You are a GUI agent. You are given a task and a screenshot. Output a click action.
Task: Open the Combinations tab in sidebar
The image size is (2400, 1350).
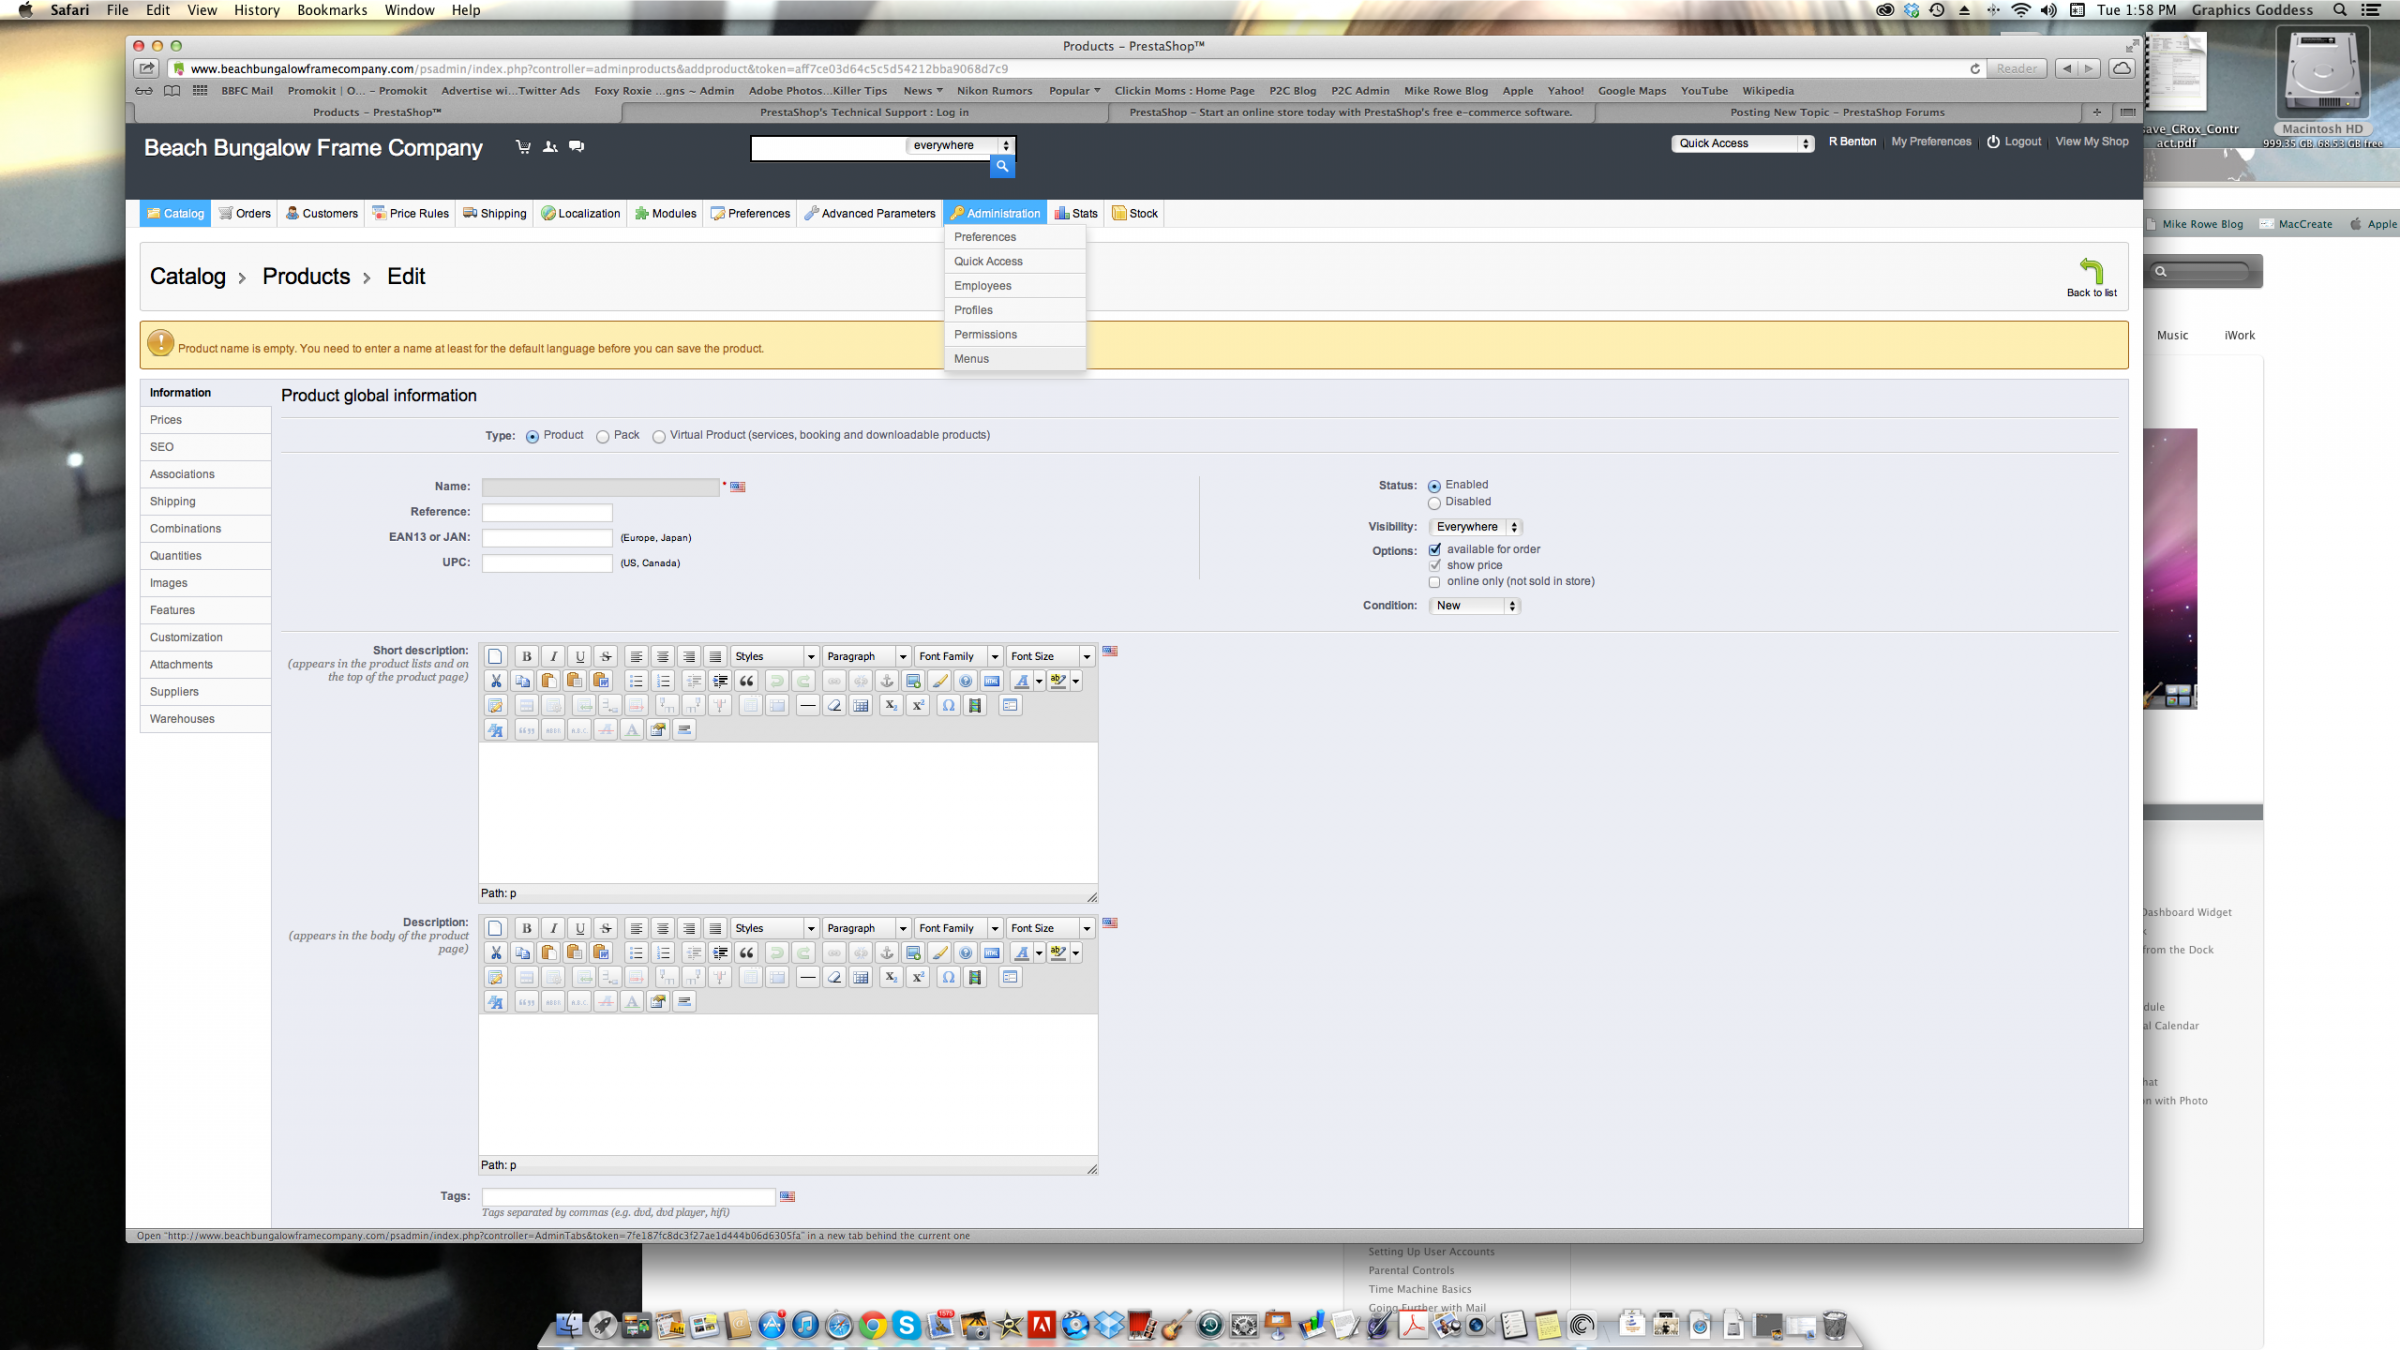click(185, 529)
